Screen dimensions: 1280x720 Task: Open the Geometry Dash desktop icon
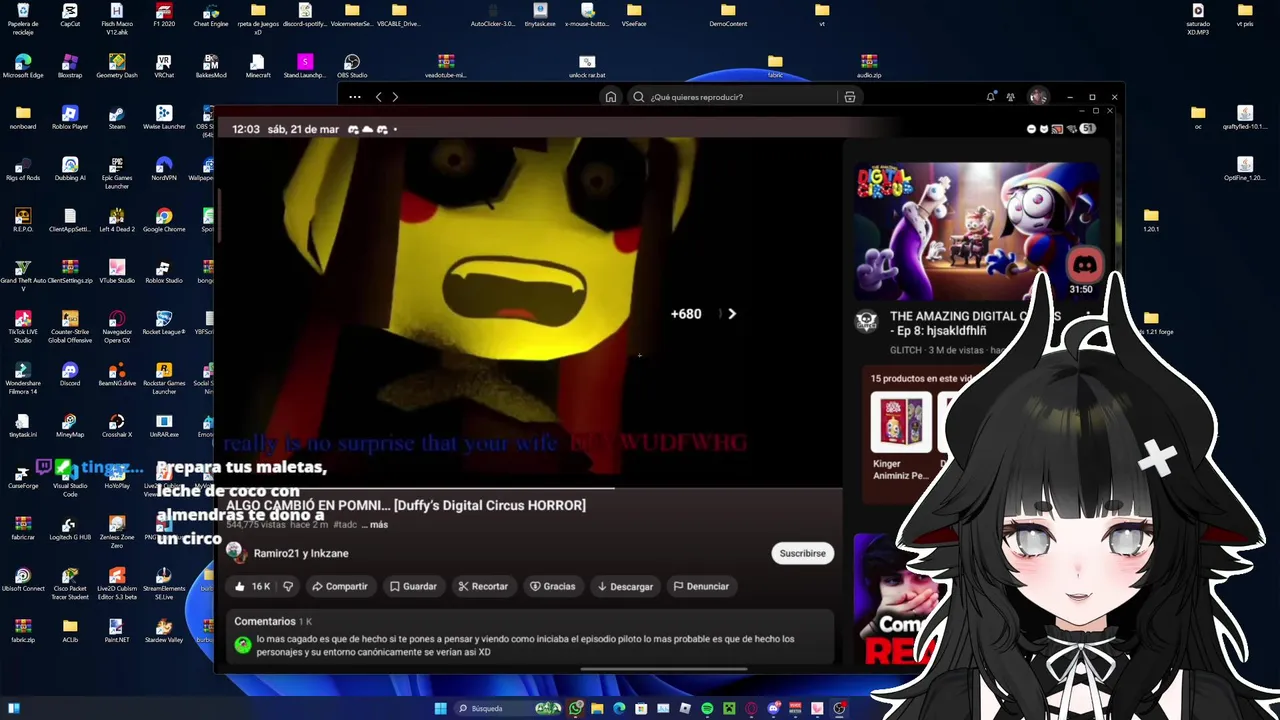pyautogui.click(x=117, y=67)
